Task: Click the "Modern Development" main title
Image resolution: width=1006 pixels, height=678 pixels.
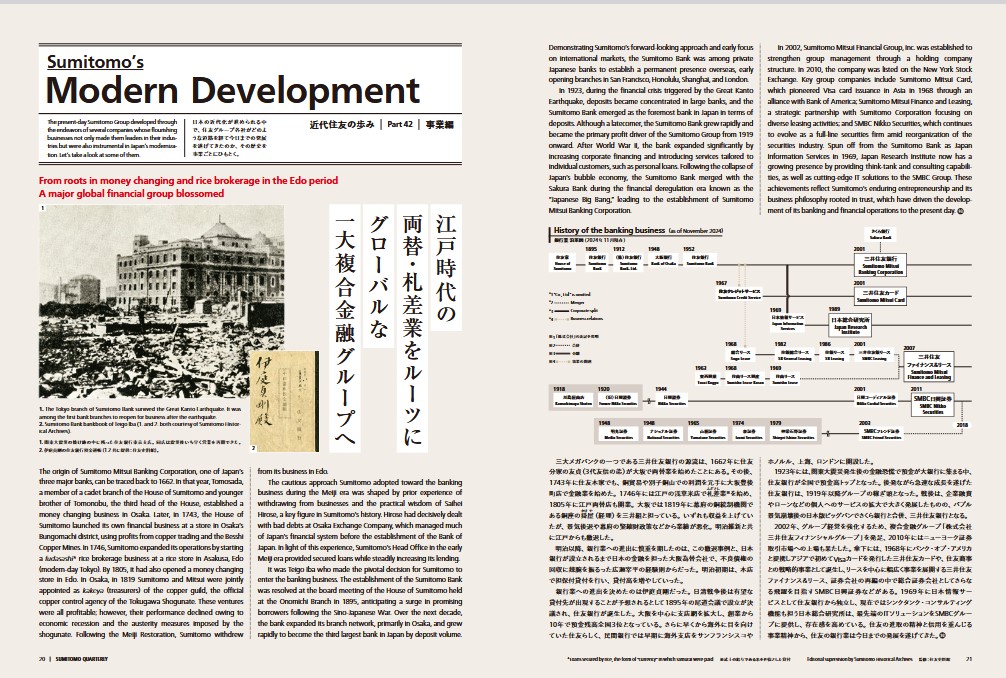Action: (232, 90)
